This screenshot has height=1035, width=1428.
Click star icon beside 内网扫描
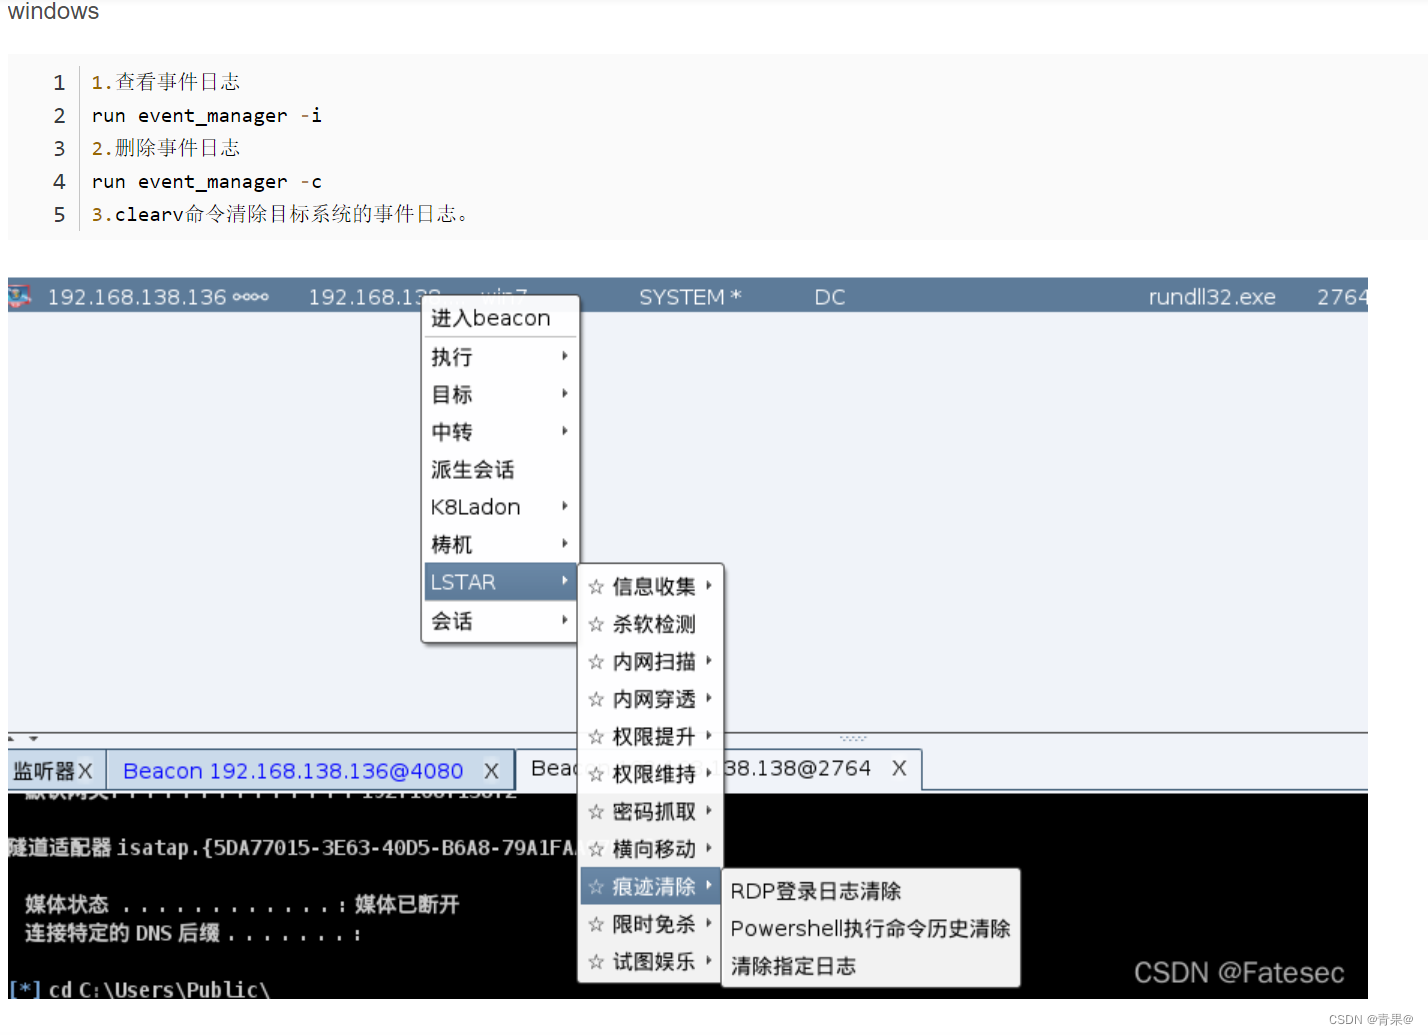[596, 662]
